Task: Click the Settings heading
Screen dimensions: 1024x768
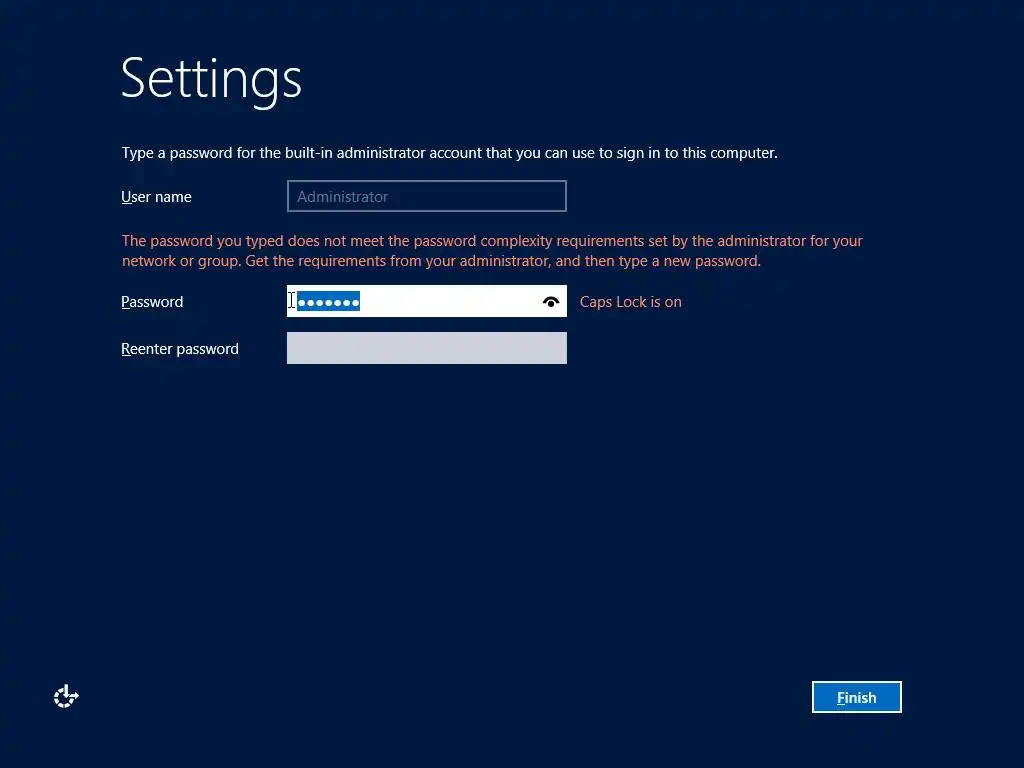Action: tap(211, 80)
